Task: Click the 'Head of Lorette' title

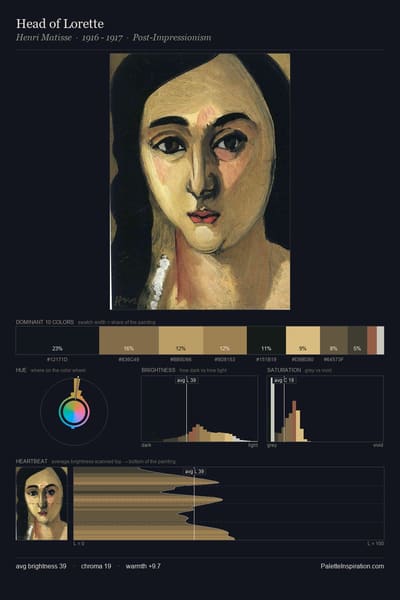Action: point(60,24)
